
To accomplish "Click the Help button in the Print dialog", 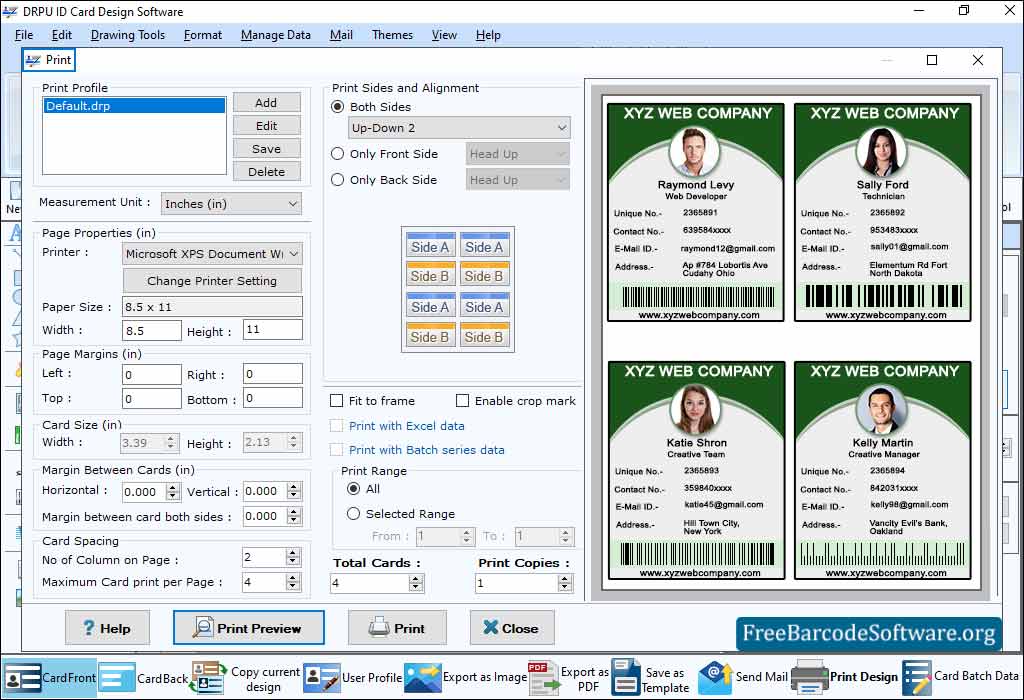I will (x=107, y=628).
